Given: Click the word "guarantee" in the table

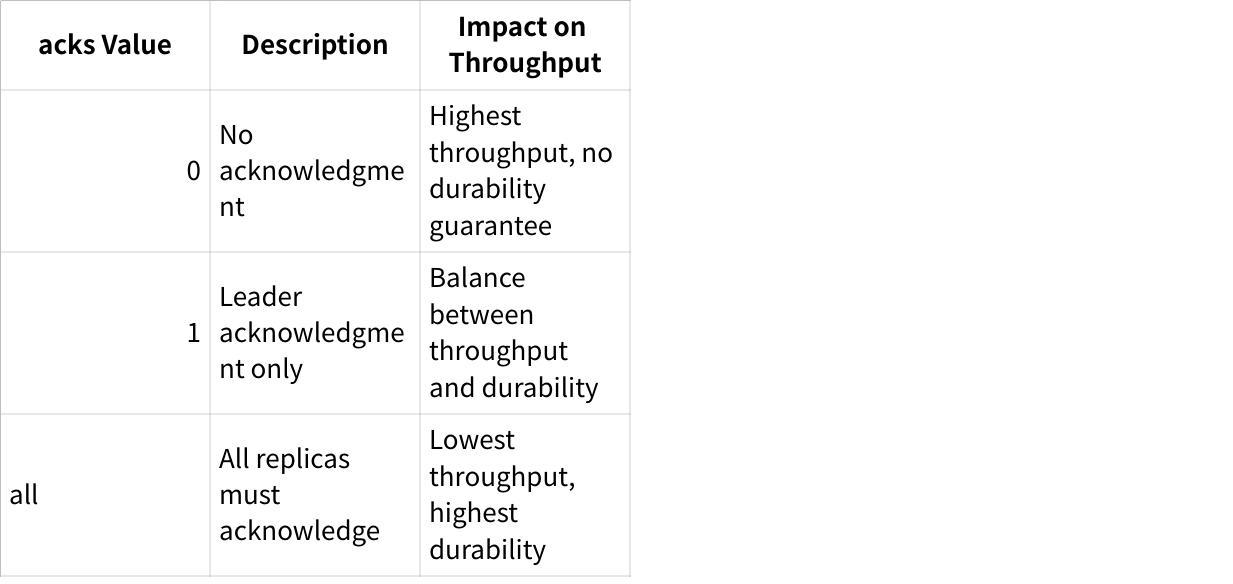Looking at the screenshot, I should pyautogui.click(x=490, y=226).
